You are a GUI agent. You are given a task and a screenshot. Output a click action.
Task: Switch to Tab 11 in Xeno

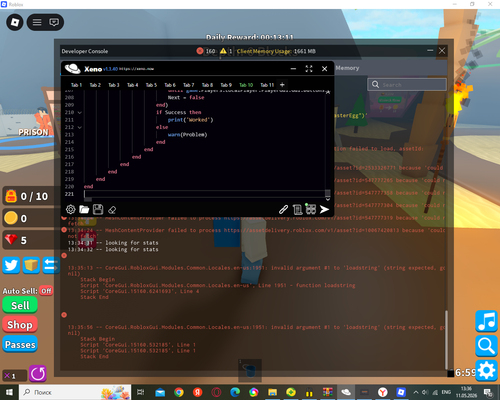point(267,85)
